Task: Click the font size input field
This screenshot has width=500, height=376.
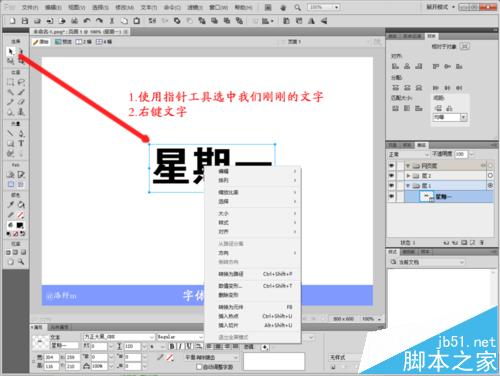Action: pyautogui.click(x=133, y=346)
